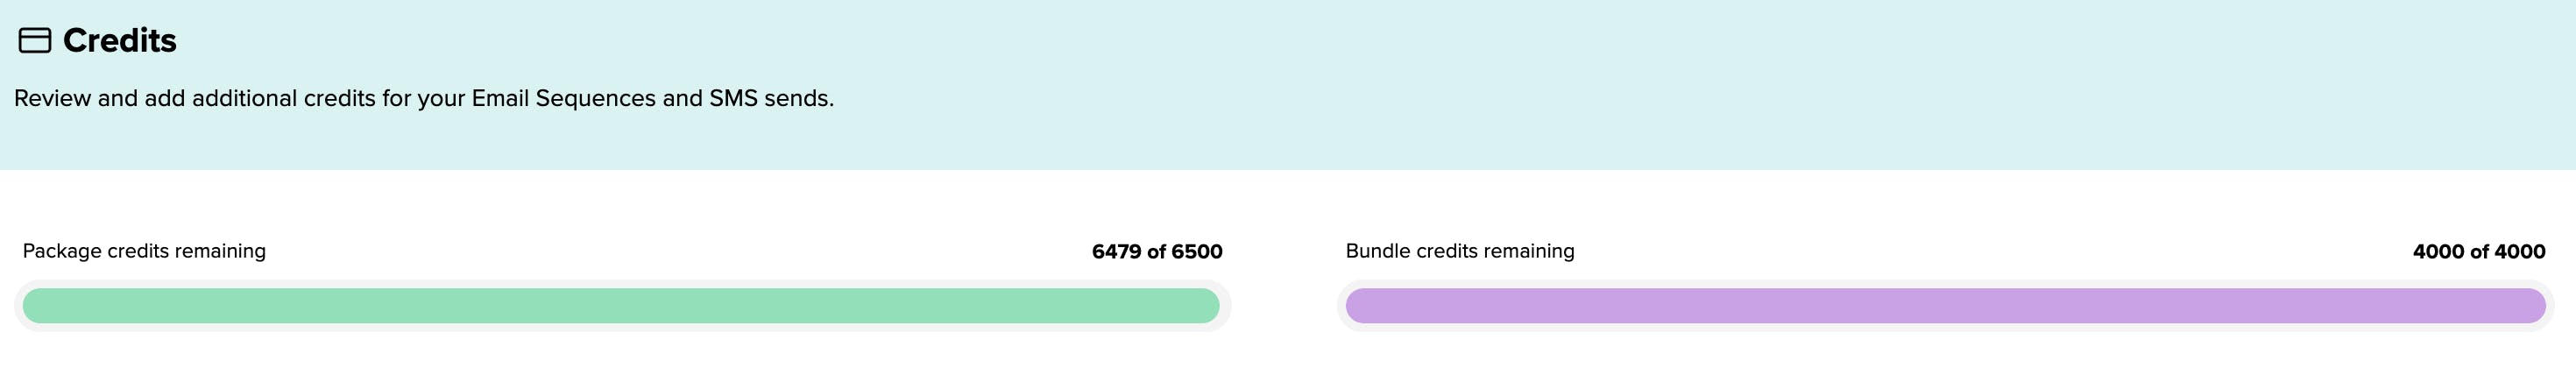This screenshot has width=2576, height=368.
Task: Click the number 6479 in package credits
Action: 1116,252
